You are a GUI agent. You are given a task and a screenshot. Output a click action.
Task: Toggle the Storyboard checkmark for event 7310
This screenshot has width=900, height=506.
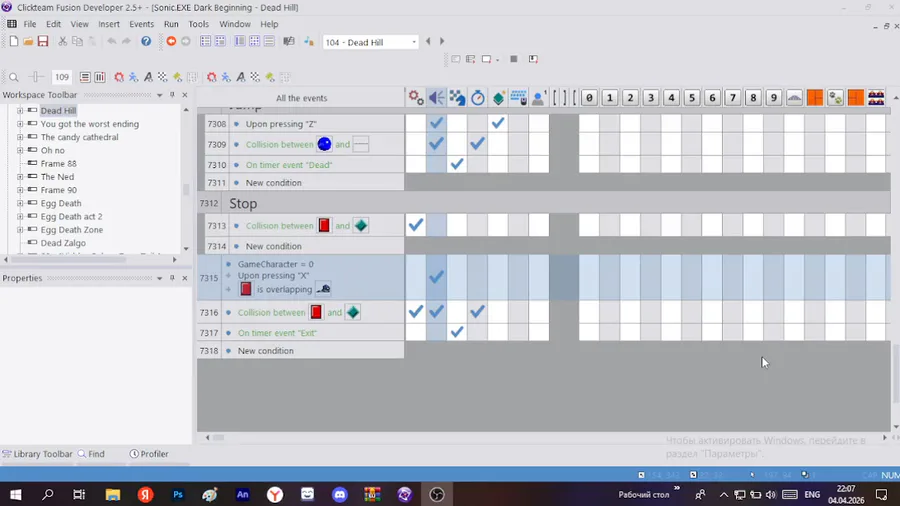(457, 164)
